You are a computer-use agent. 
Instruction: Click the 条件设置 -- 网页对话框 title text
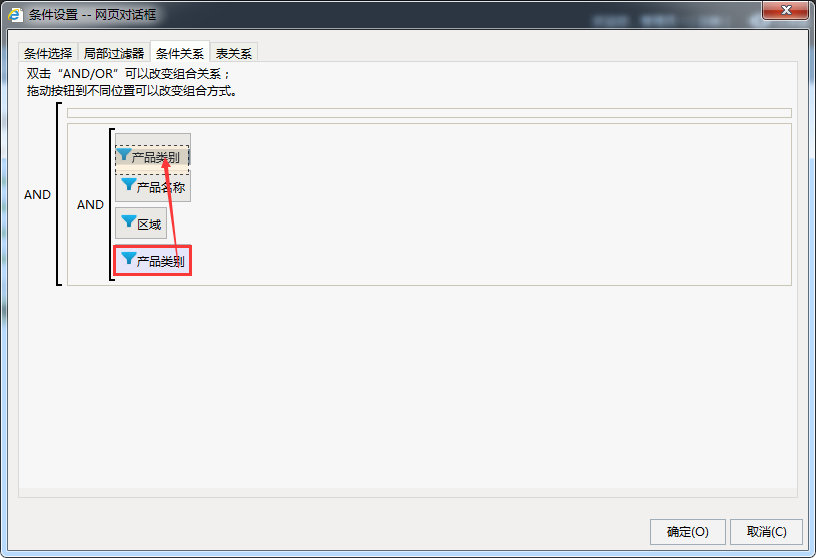pos(92,15)
